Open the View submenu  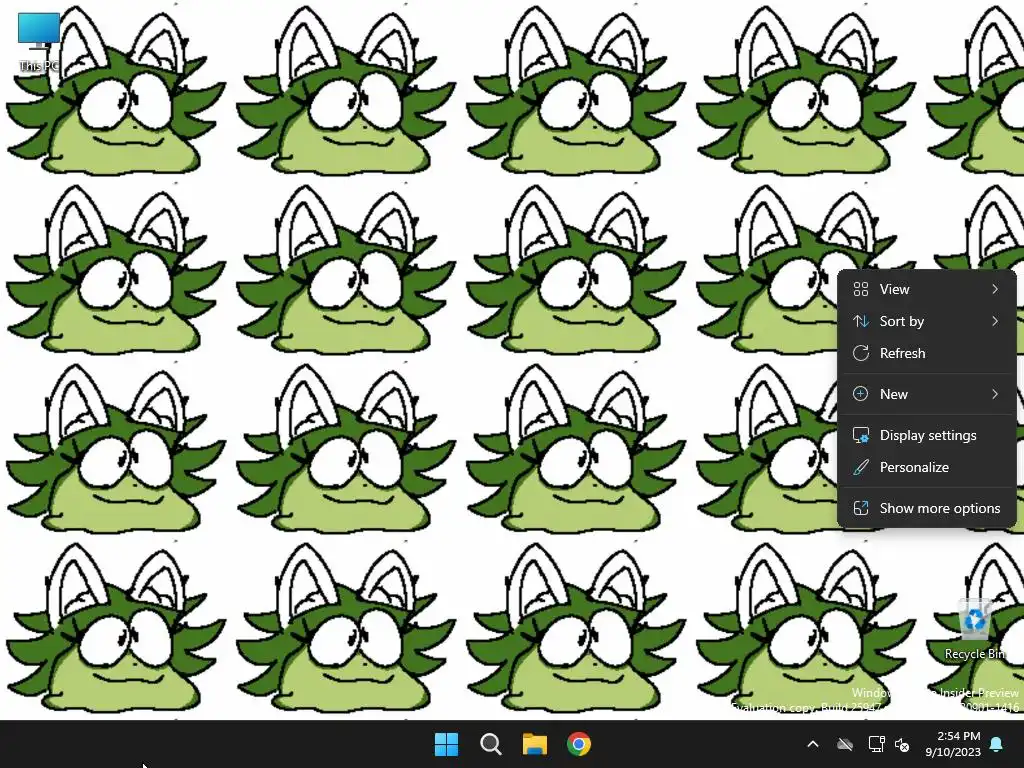click(x=927, y=289)
